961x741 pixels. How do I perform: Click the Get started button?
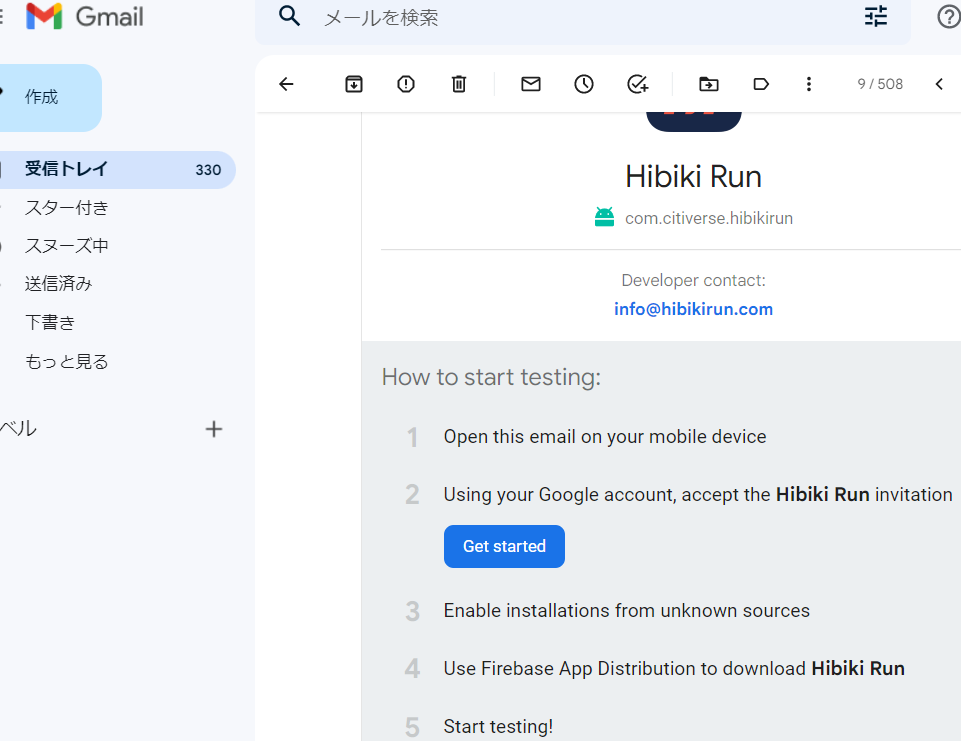coord(504,546)
